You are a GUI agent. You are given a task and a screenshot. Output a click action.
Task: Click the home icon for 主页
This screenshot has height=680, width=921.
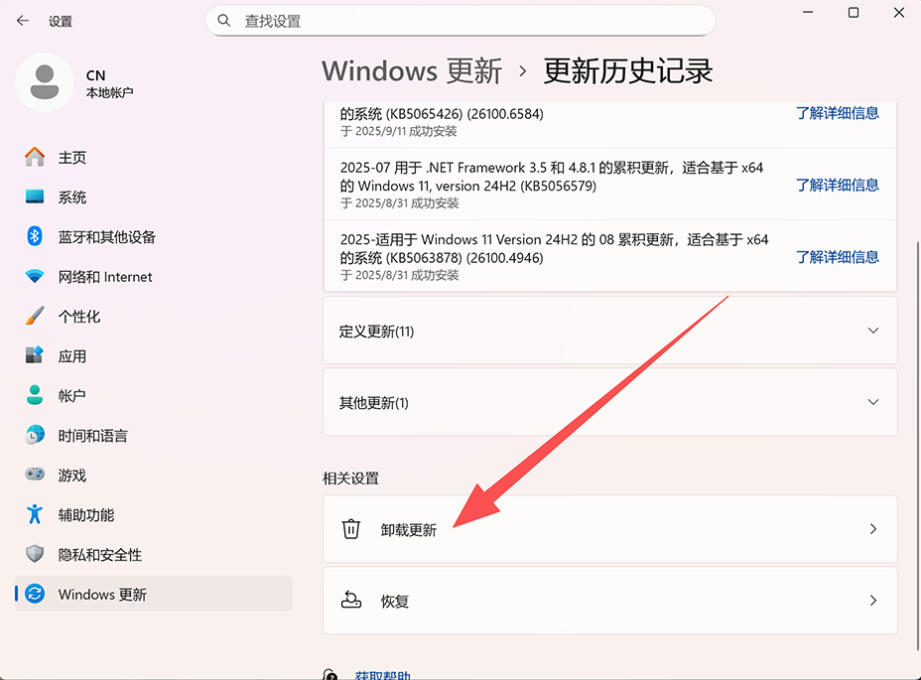[x=35, y=157]
